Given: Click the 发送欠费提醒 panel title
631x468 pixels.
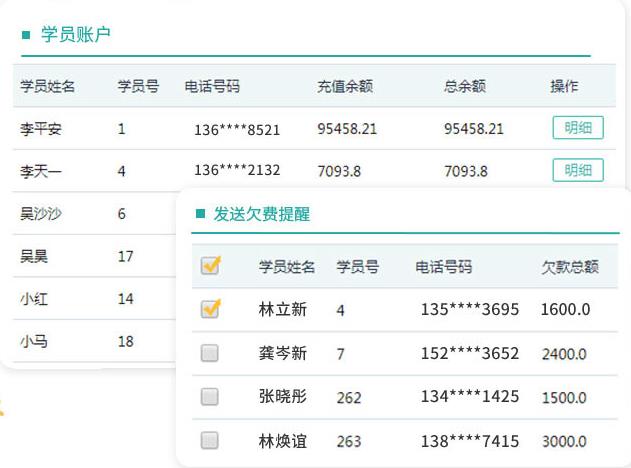Looking at the screenshot, I should 262,214.
